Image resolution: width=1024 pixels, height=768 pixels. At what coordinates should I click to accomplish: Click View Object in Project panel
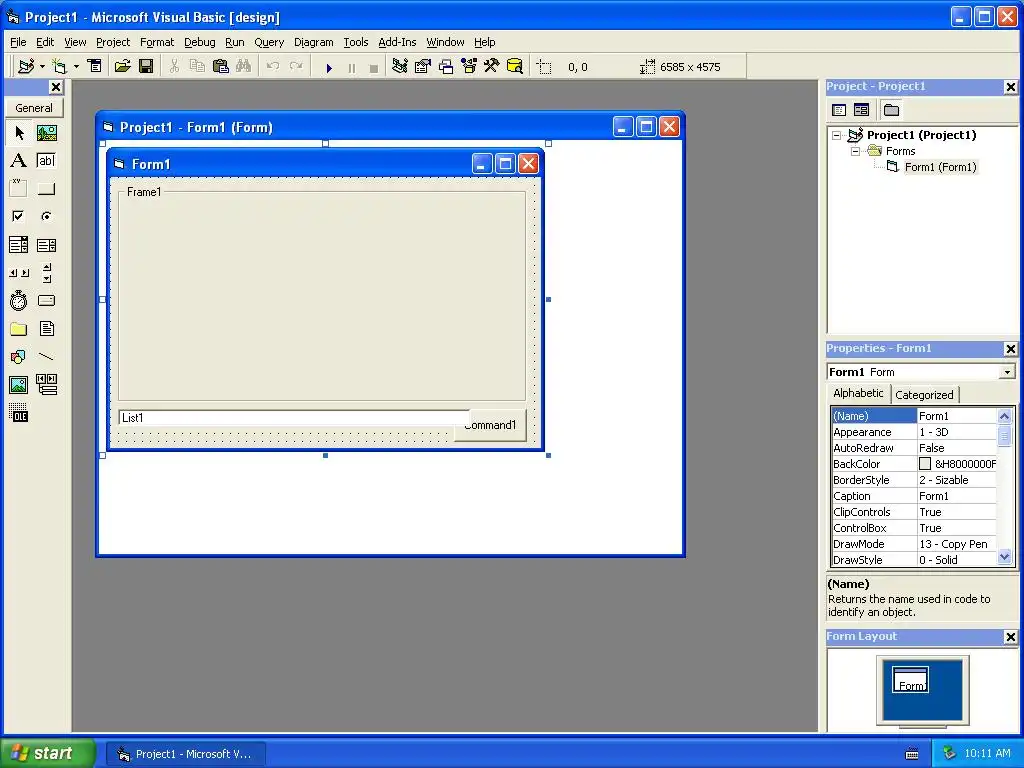[861, 110]
